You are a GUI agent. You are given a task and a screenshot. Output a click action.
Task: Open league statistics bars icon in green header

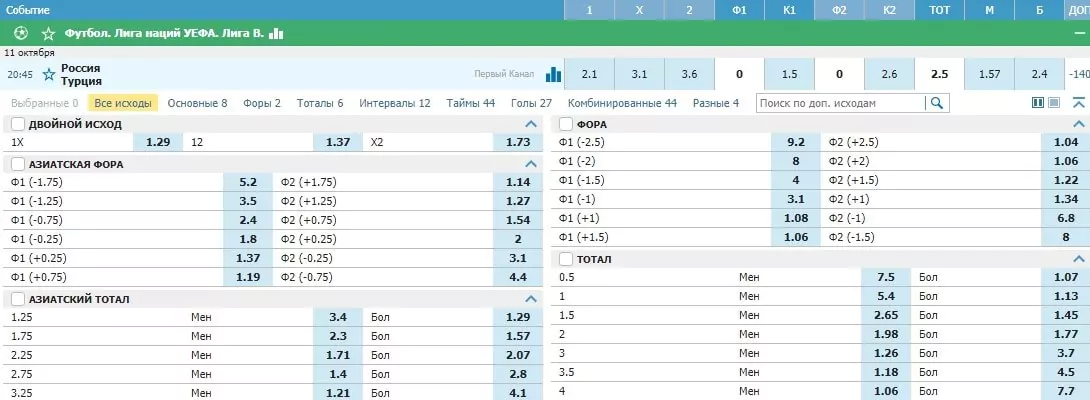pos(276,33)
